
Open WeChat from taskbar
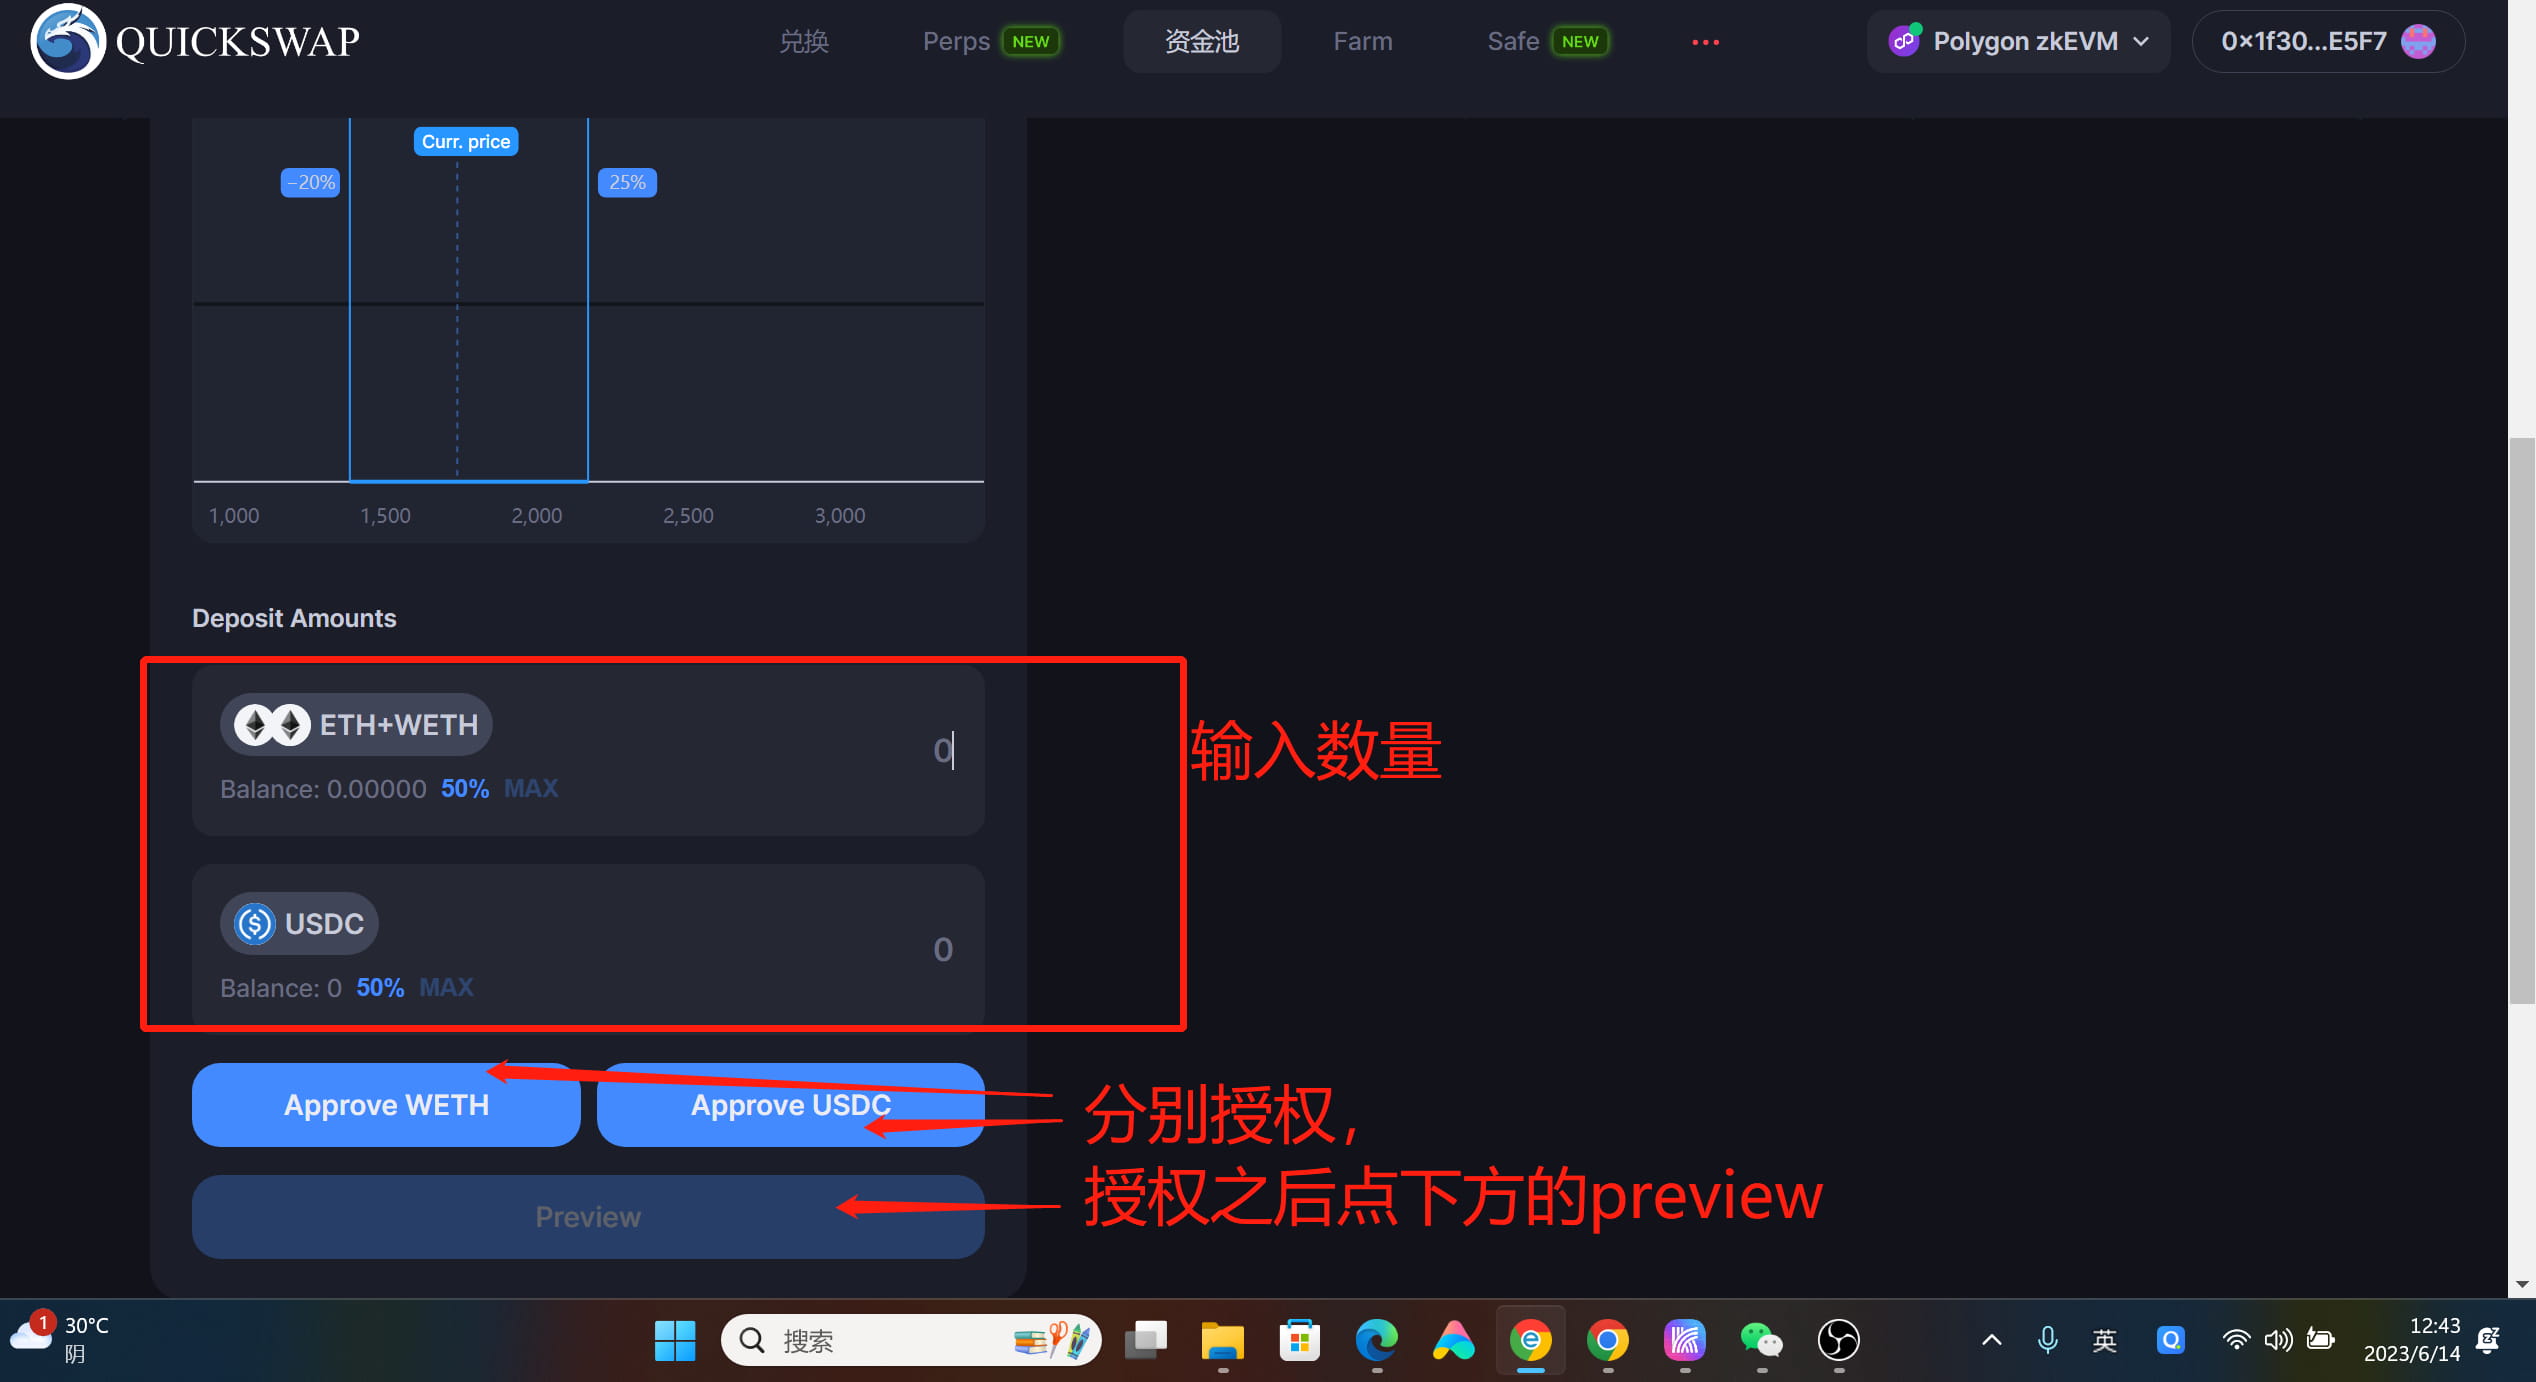pyautogui.click(x=1761, y=1340)
